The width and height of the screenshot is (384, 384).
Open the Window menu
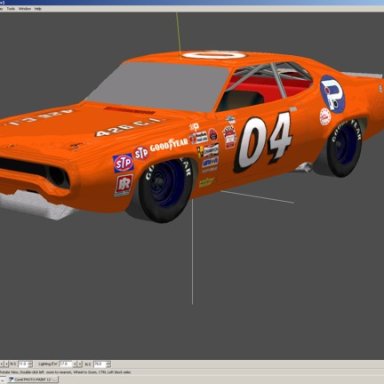pyautogui.click(x=25, y=9)
